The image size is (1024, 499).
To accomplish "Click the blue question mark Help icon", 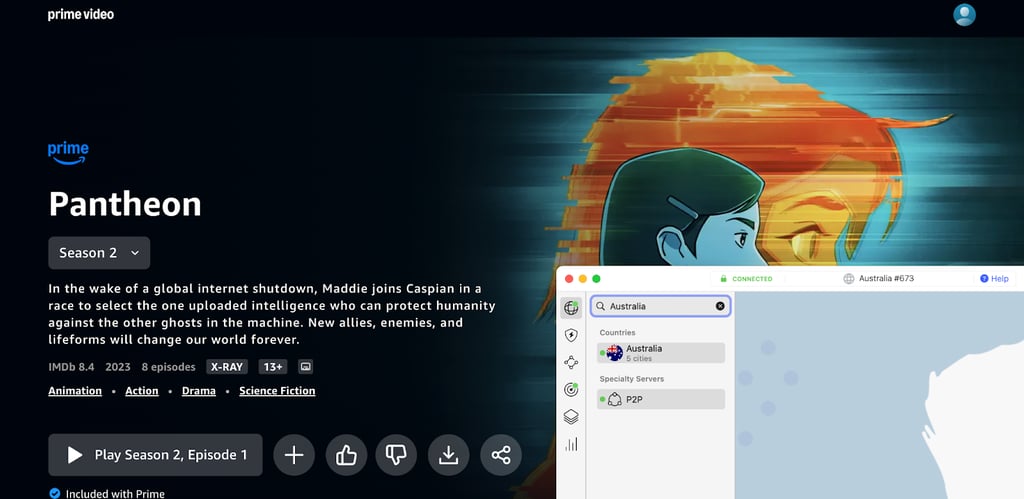I will [x=984, y=278].
